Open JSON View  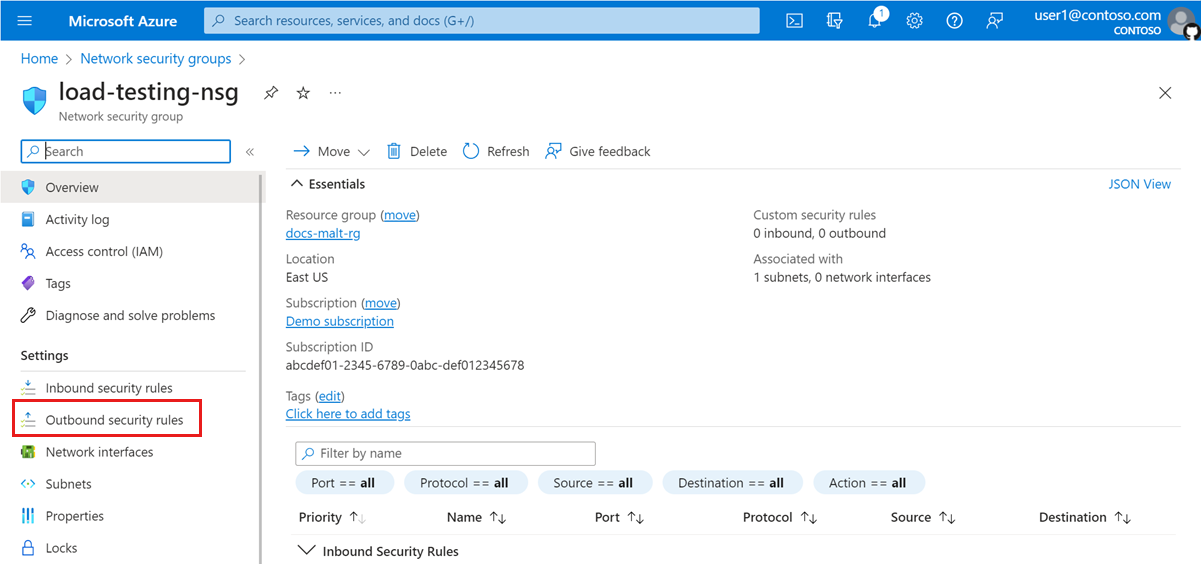coord(1140,184)
